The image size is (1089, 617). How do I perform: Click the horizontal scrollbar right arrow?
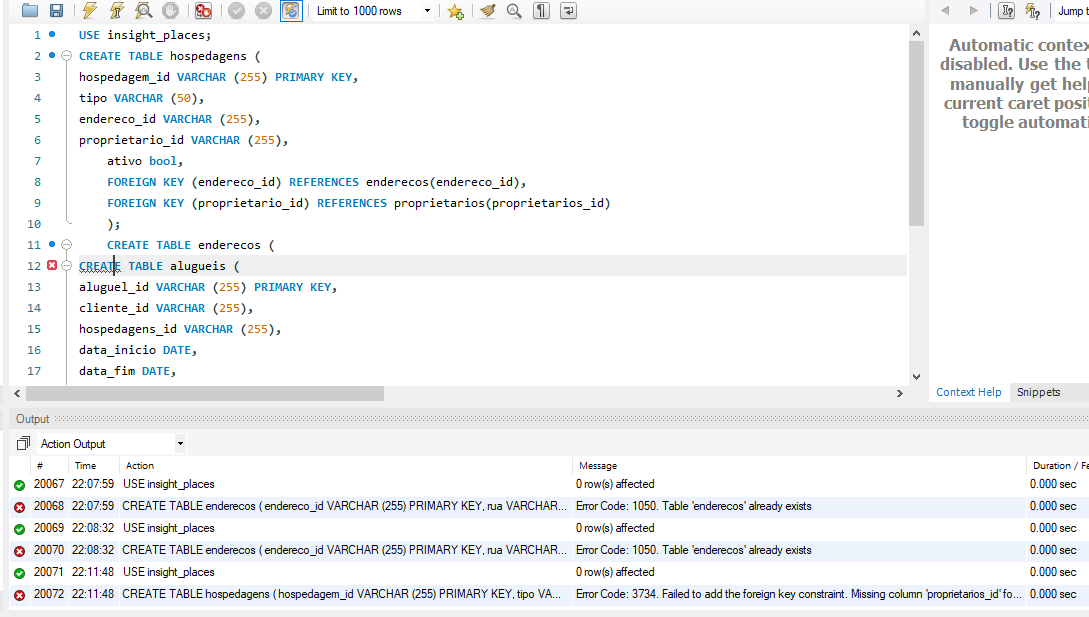tap(899, 393)
